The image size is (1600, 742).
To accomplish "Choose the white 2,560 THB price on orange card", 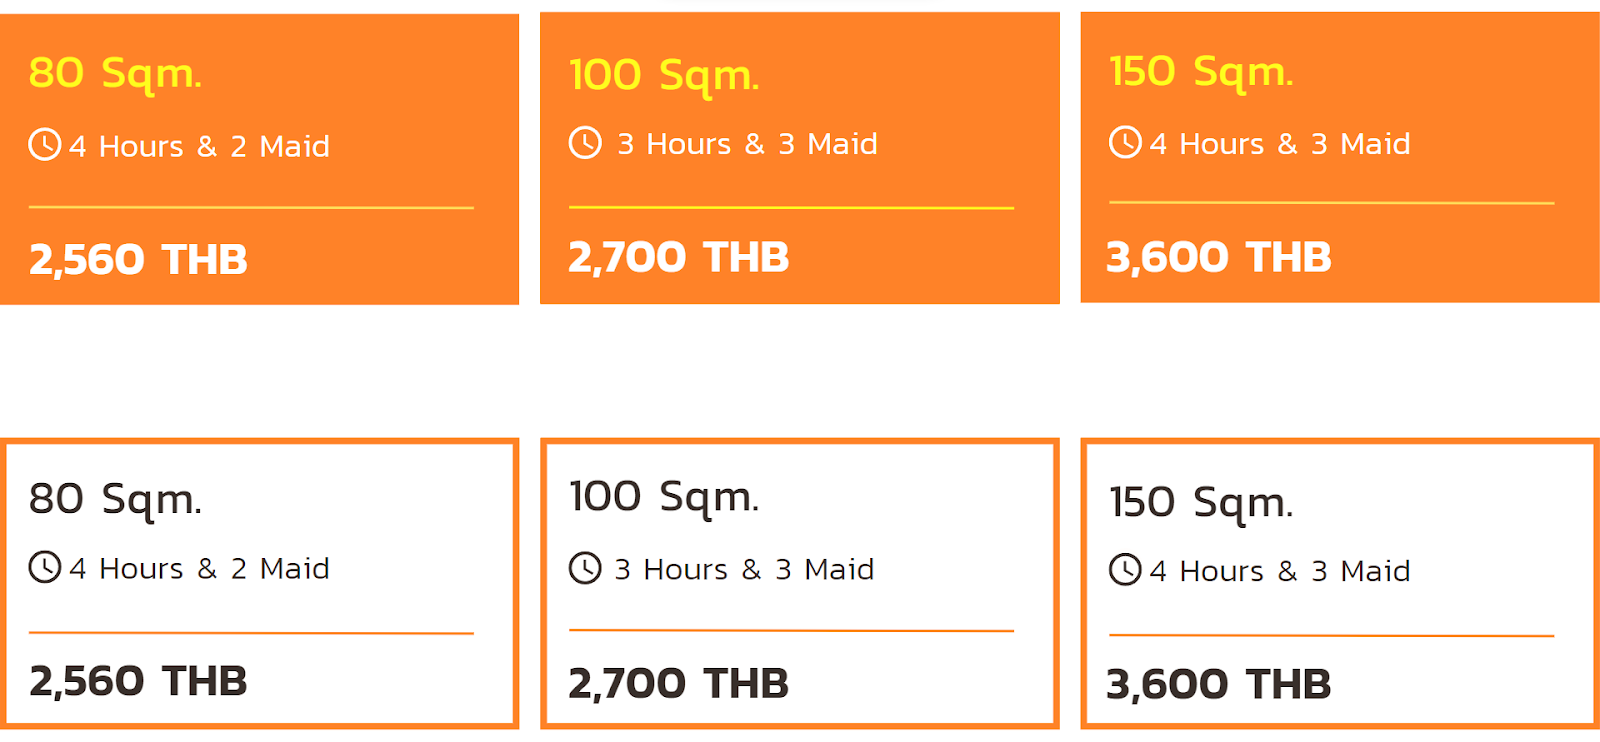I will pyautogui.click(x=138, y=260).
